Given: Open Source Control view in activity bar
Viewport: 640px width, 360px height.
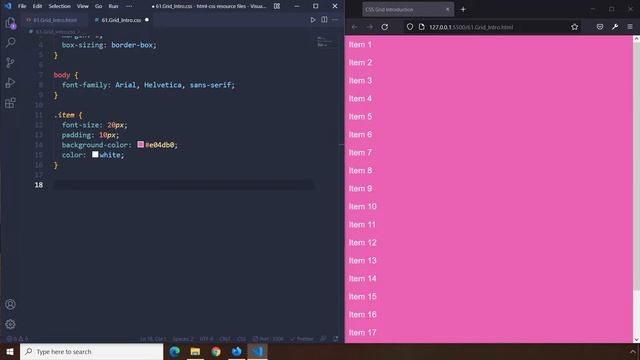Looking at the screenshot, I should [10, 62].
